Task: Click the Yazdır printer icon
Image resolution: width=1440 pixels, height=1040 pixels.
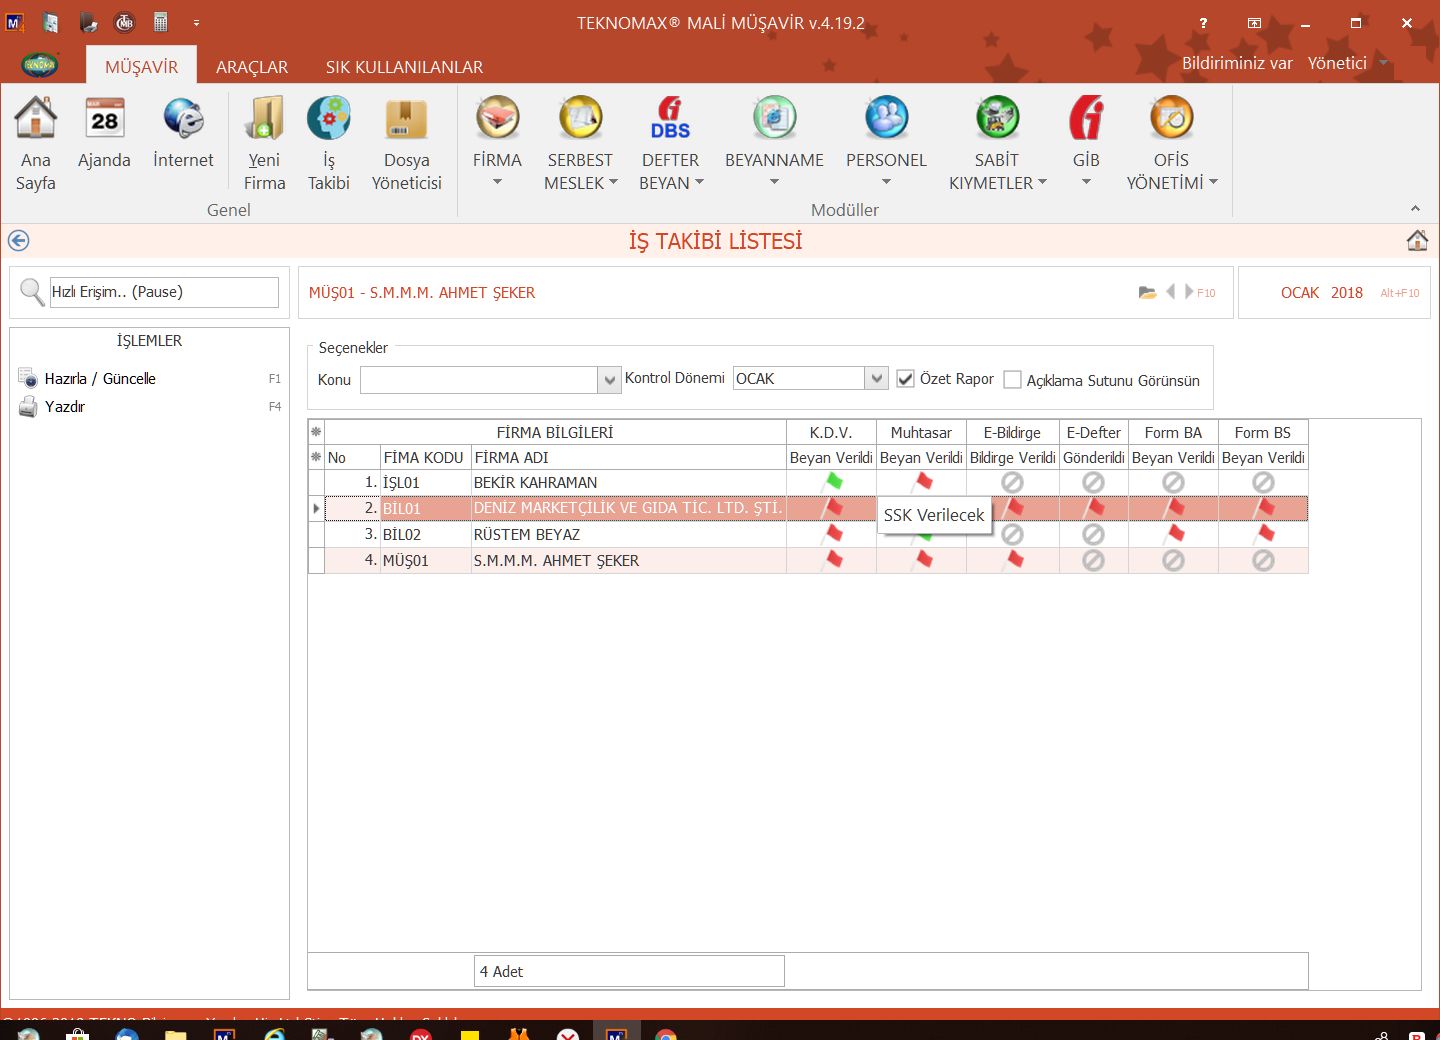Action: (28, 407)
